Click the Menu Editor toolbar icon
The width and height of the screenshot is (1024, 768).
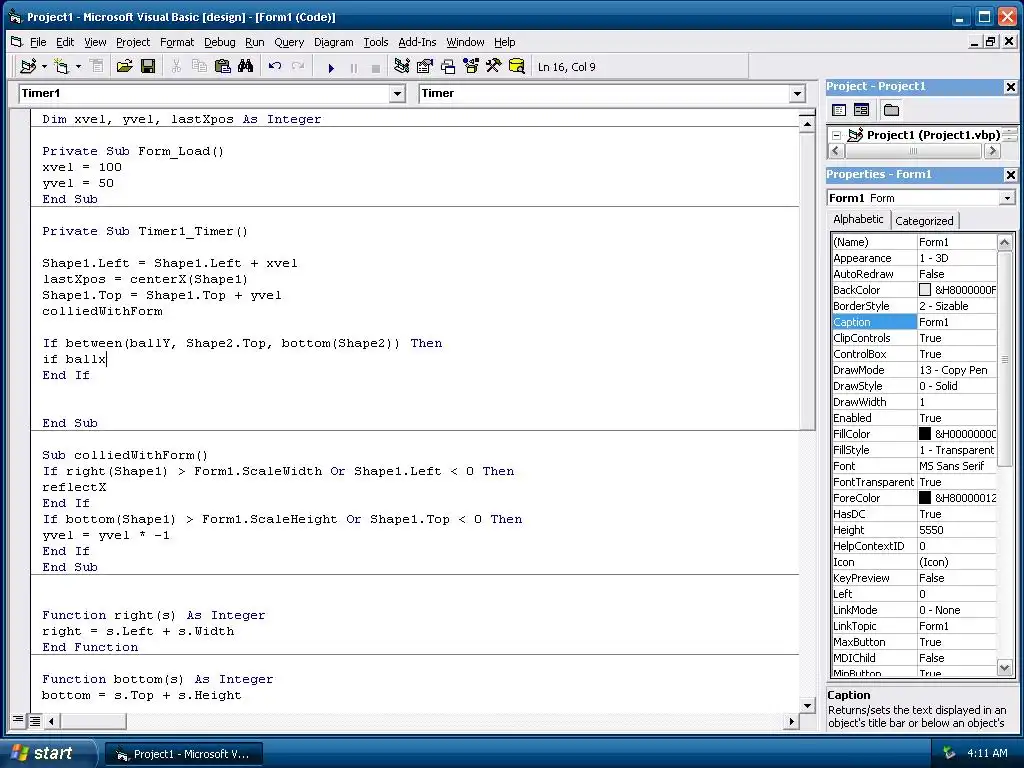pyautogui.click(x=97, y=67)
